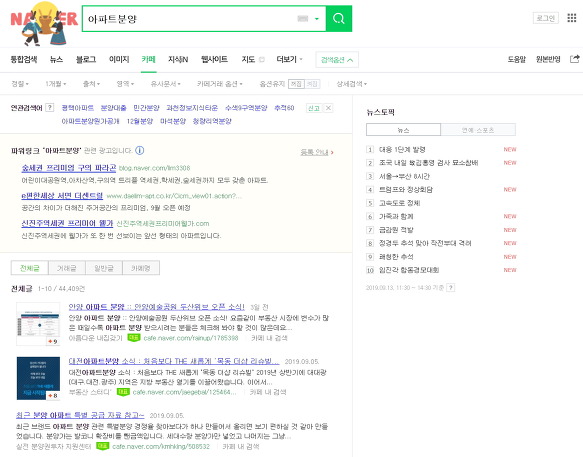Click the 로그인 button
The image size is (583, 457).
point(545,18)
